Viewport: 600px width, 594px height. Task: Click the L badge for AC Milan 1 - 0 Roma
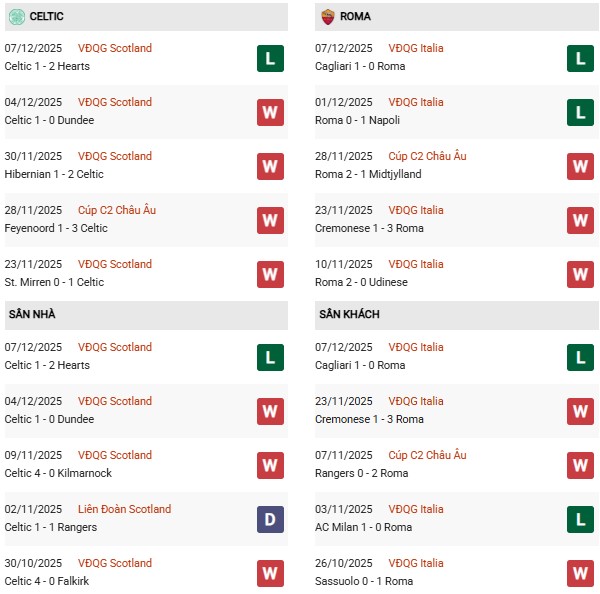pos(580,519)
